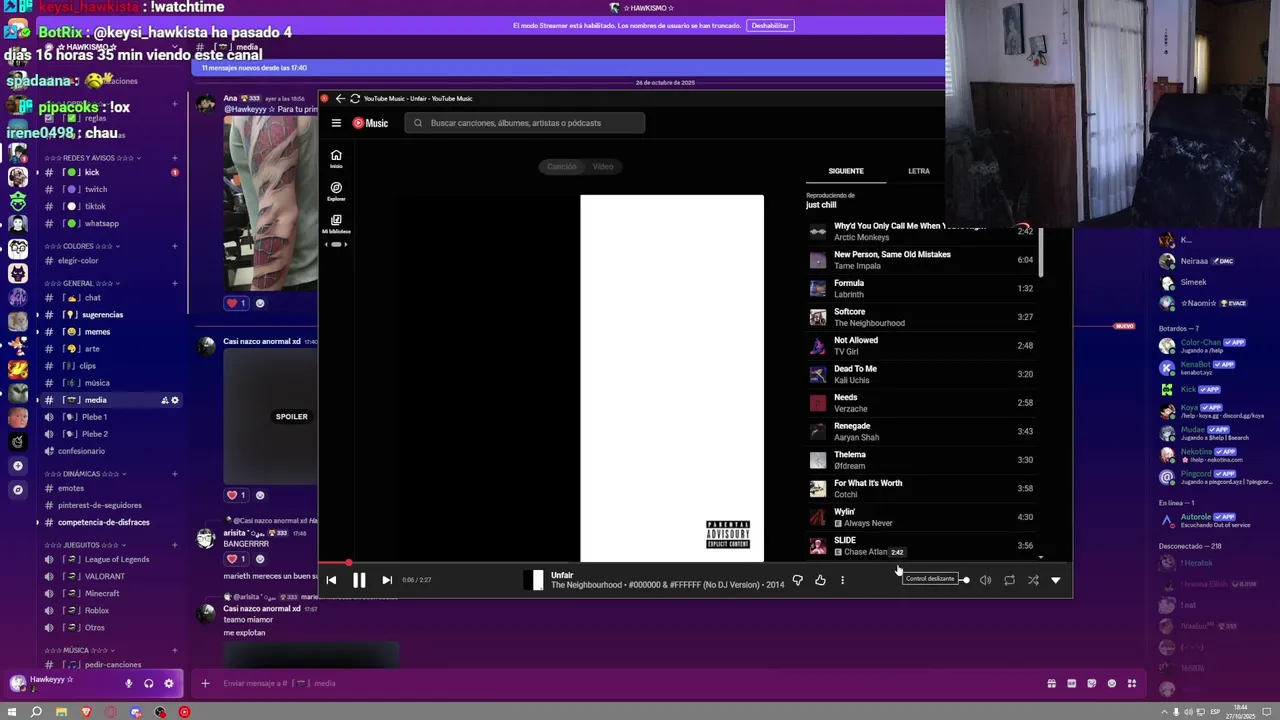Play Formula by Labrinth from queue
This screenshot has height=720, width=1280.
click(920, 289)
